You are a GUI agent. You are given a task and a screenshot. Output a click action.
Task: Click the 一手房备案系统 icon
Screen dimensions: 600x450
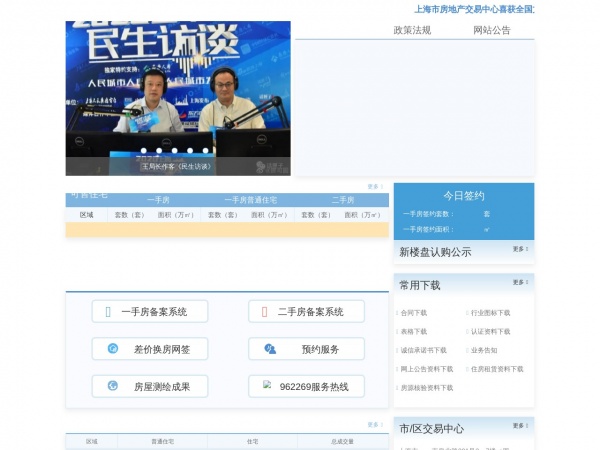[108, 312]
